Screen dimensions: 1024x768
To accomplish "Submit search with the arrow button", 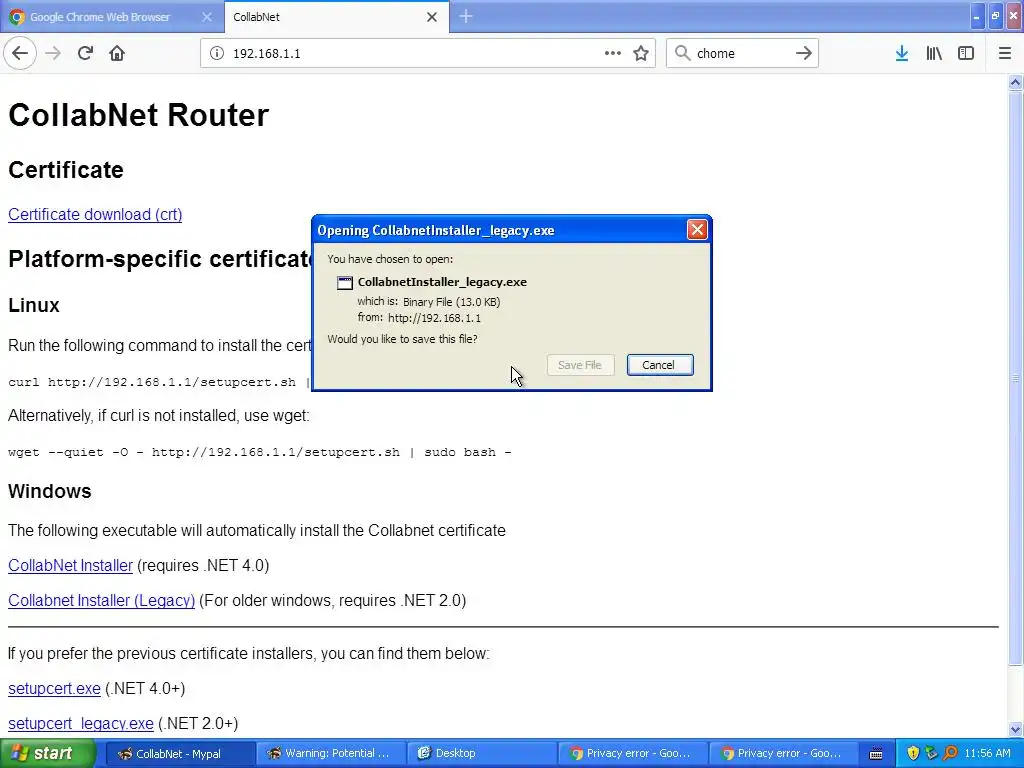I will [804, 53].
